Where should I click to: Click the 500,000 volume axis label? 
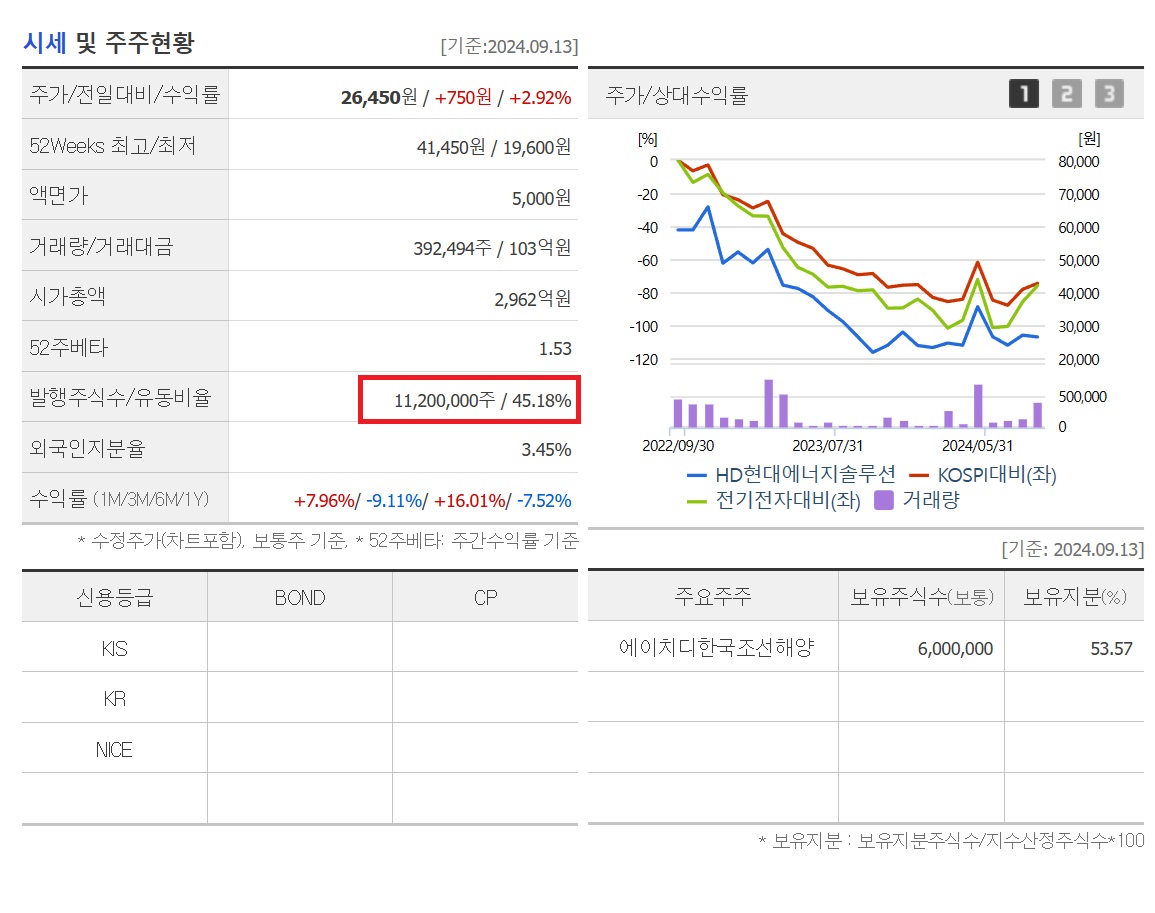coord(1082,396)
